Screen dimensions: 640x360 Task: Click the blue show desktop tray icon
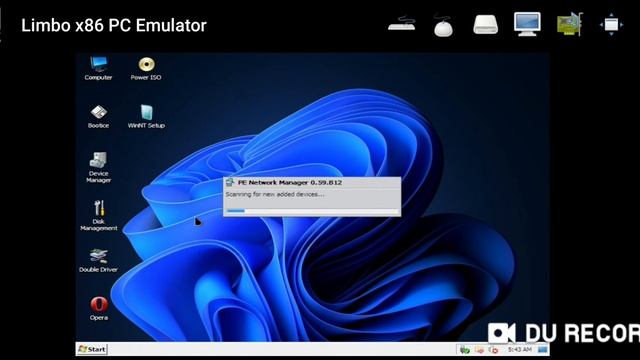[x=542, y=349]
